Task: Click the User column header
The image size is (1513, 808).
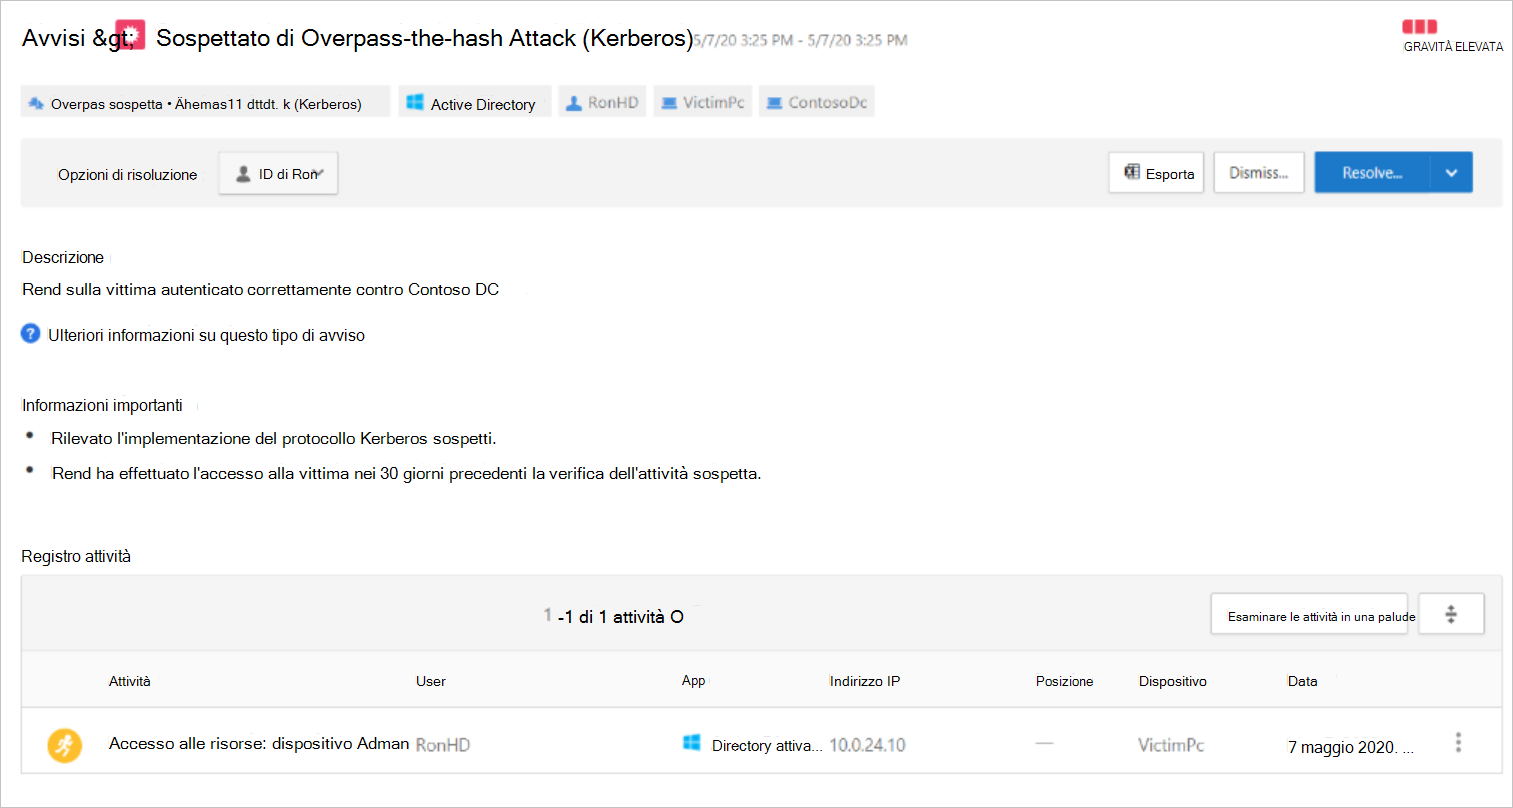Action: [x=431, y=681]
